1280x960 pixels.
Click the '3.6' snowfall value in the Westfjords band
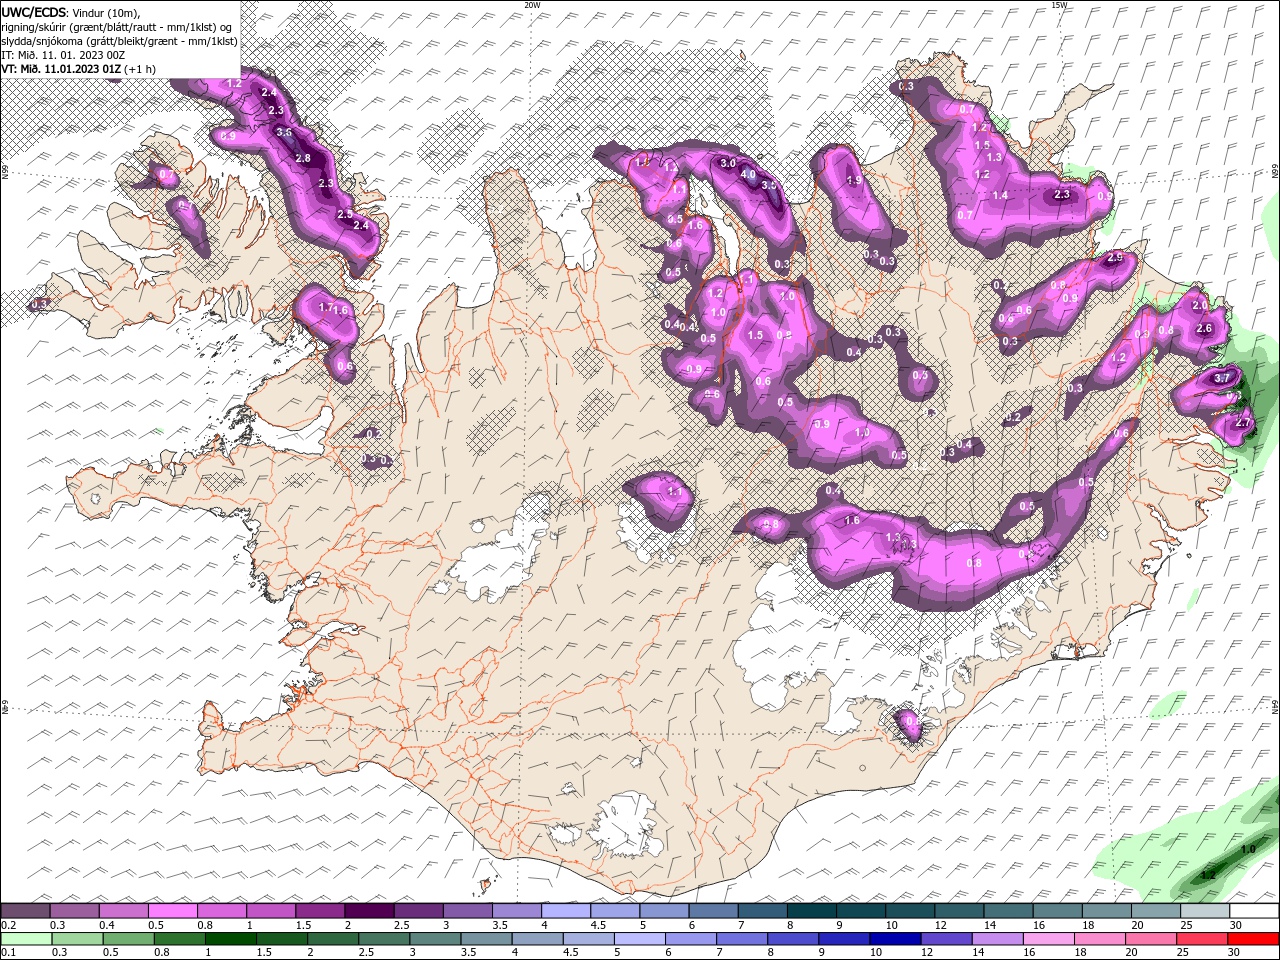(284, 132)
